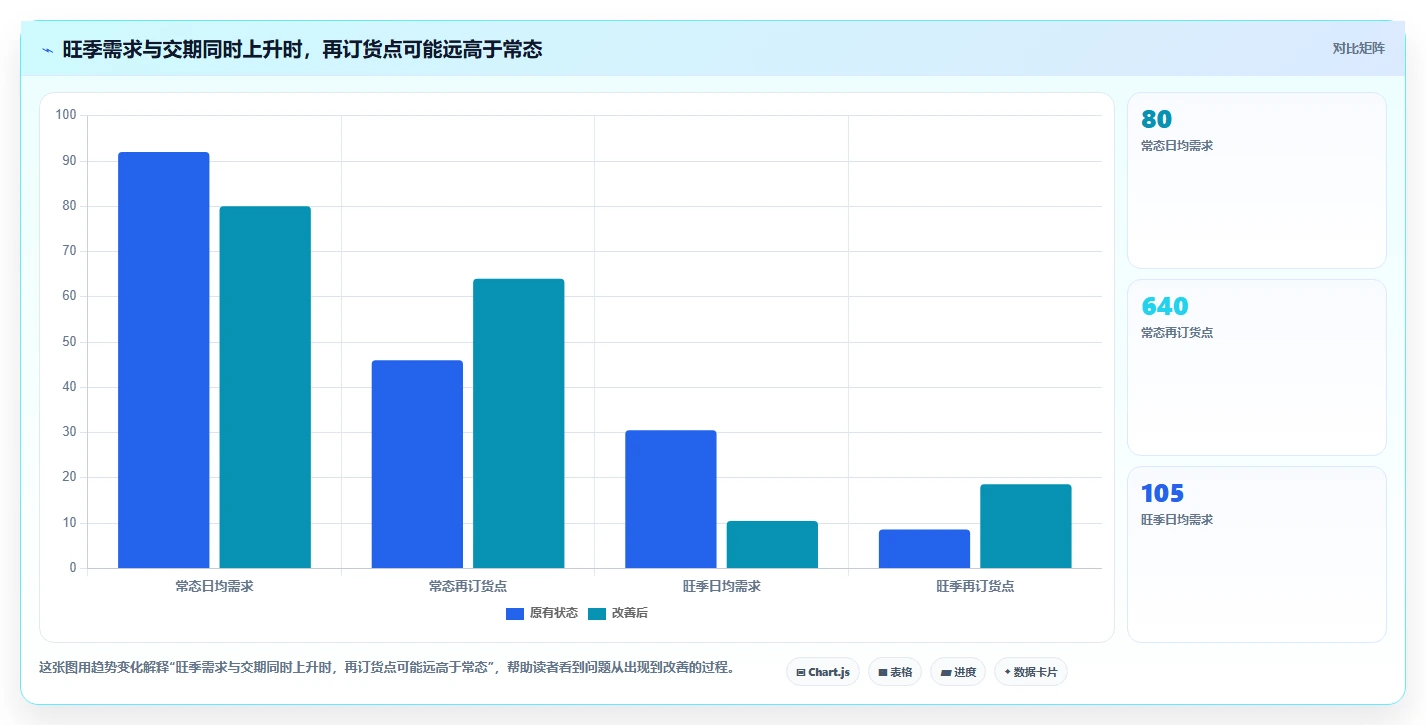The height and width of the screenshot is (725, 1426).
Task: Click the teal 常态再订货点 bar
Action: point(519,423)
